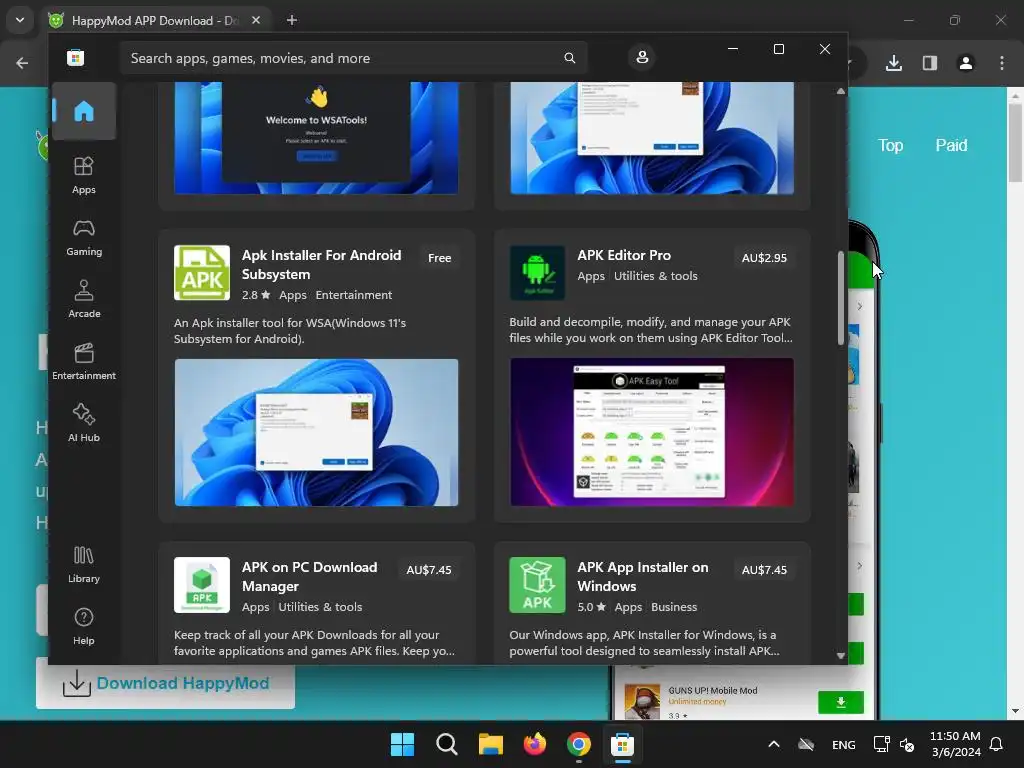Click the search magnifier icon in Store
Viewport: 1024px width, 768px height.
pyautogui.click(x=569, y=58)
